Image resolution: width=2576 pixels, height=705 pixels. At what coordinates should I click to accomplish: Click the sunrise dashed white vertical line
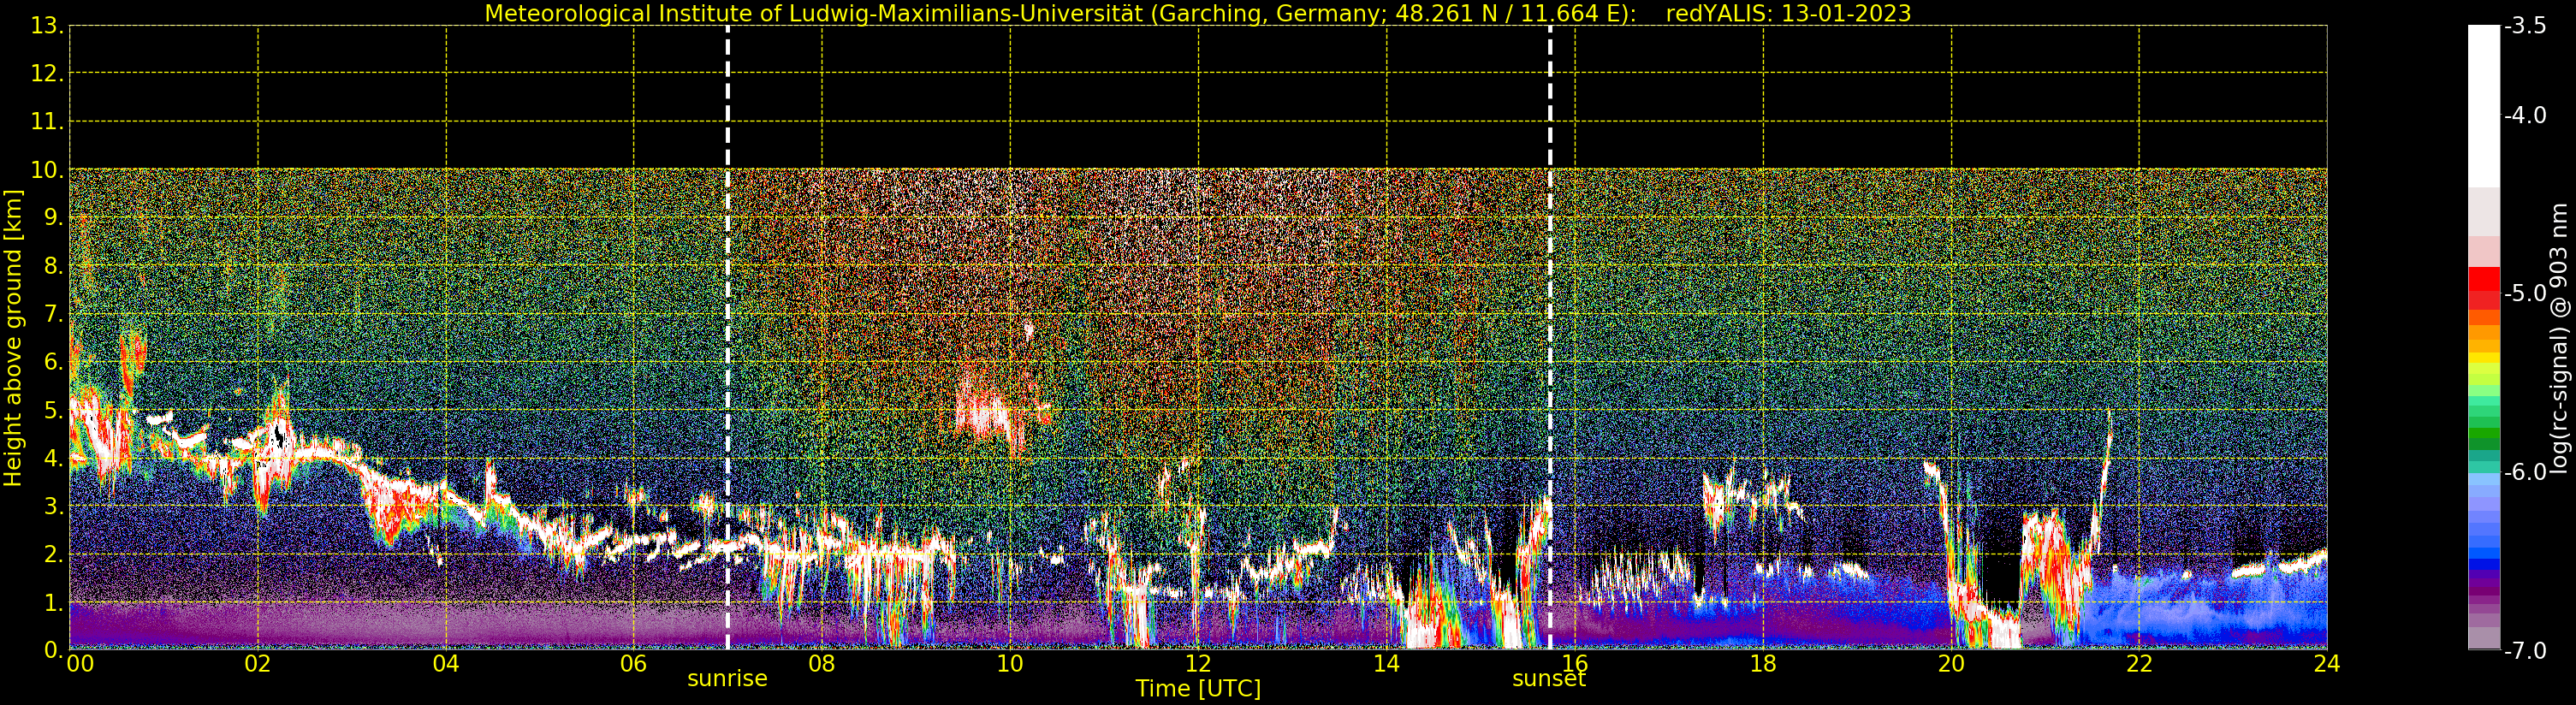(727, 338)
